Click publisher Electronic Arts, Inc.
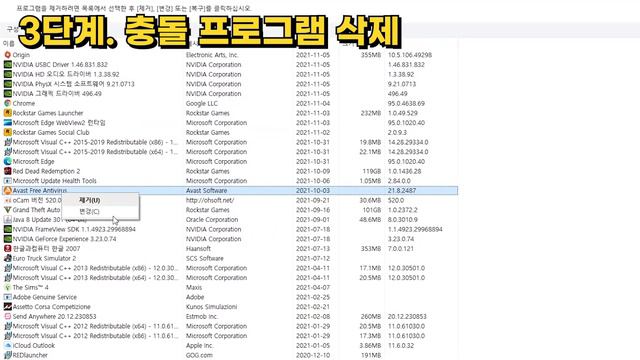The height and width of the screenshot is (360, 640). click(x=212, y=55)
